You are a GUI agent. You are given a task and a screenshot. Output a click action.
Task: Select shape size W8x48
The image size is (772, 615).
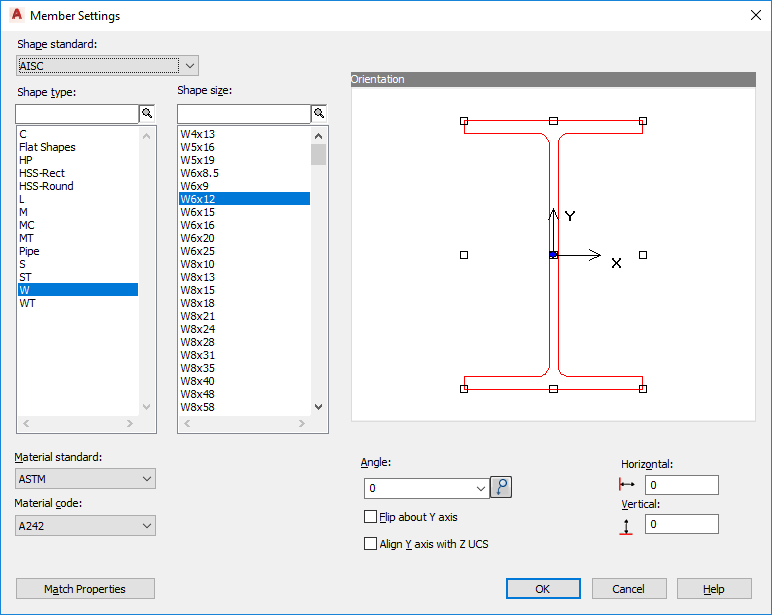[245, 394]
